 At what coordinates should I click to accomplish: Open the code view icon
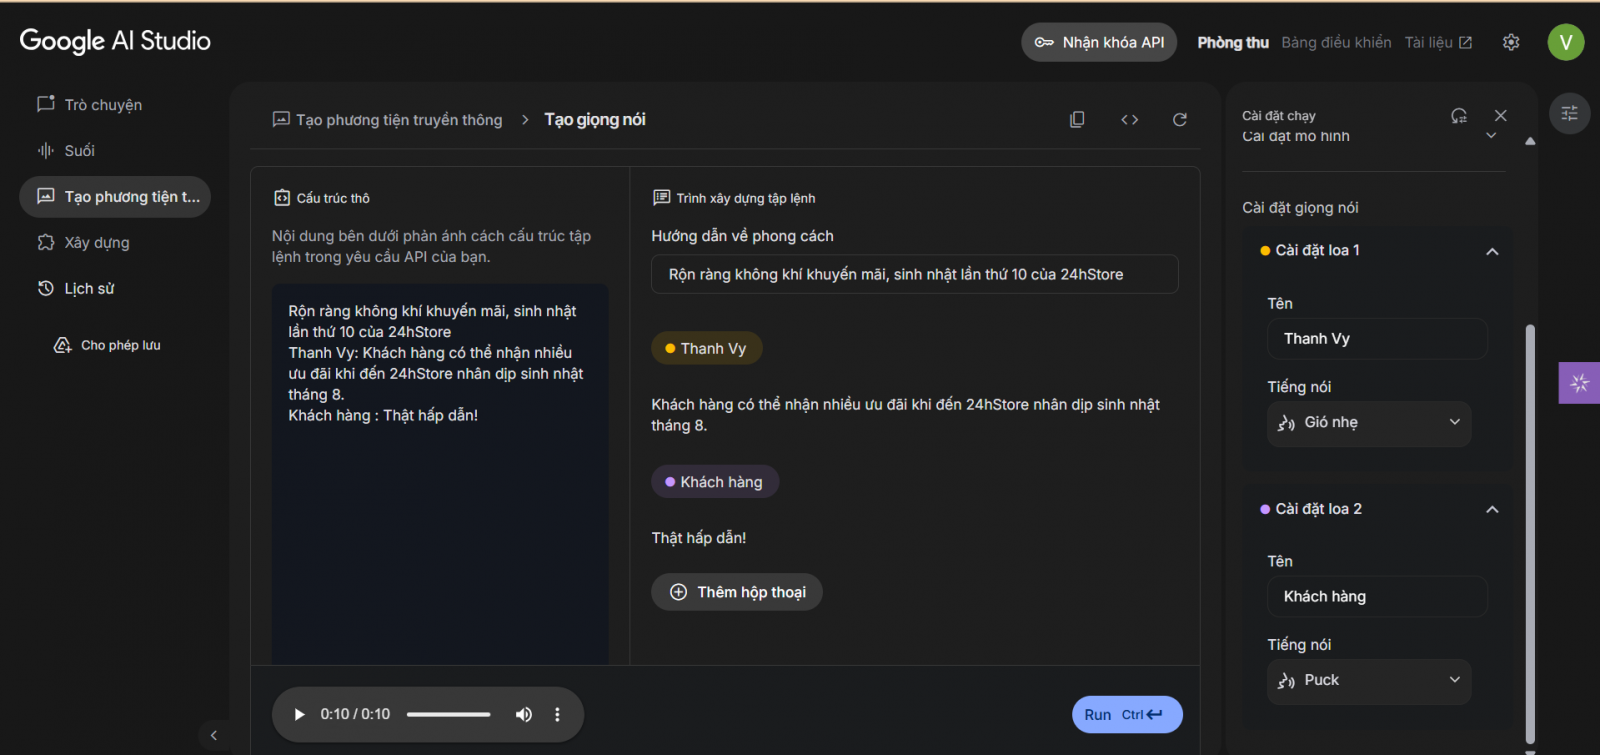(x=1129, y=120)
